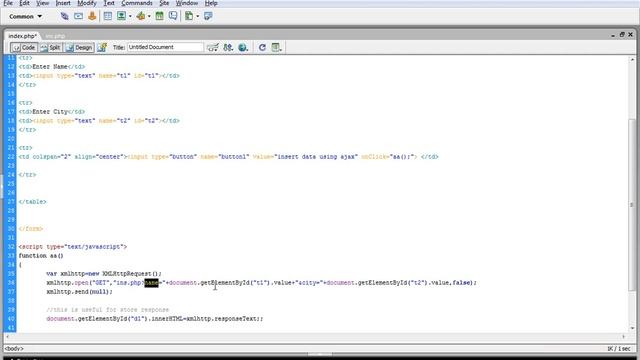Restore down the document window
Screen dimensions: 640x360
click(x=622, y=35)
